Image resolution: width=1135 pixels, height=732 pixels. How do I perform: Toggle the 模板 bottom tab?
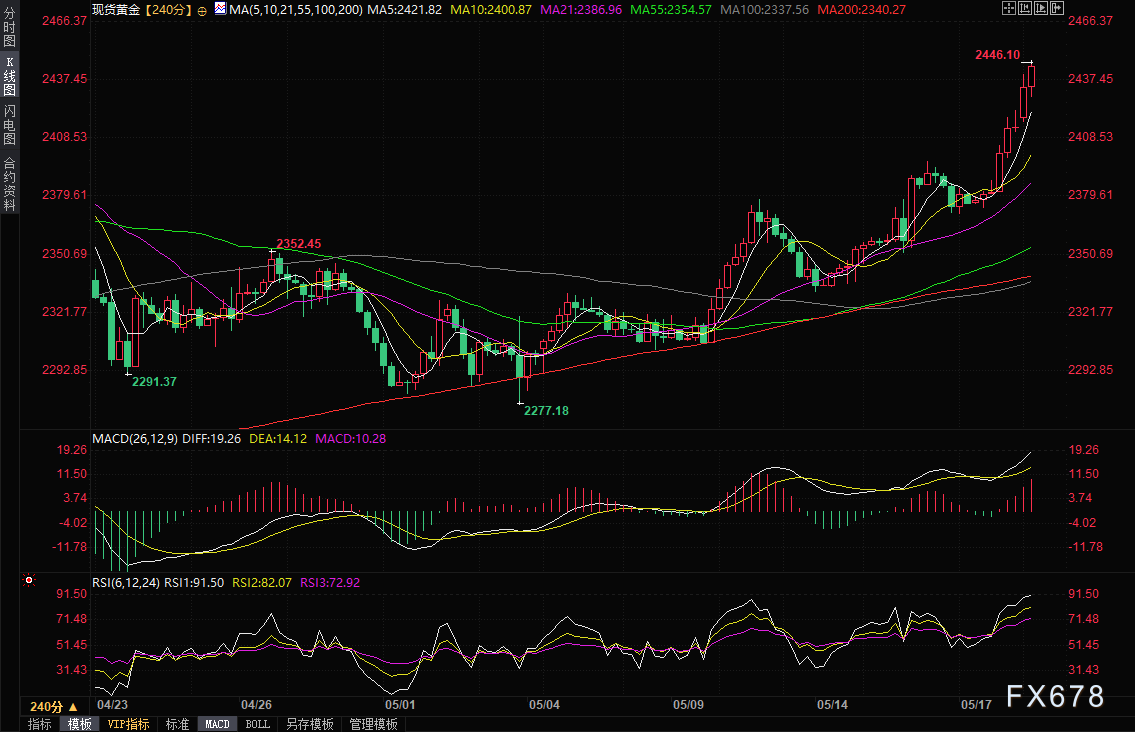(x=79, y=724)
